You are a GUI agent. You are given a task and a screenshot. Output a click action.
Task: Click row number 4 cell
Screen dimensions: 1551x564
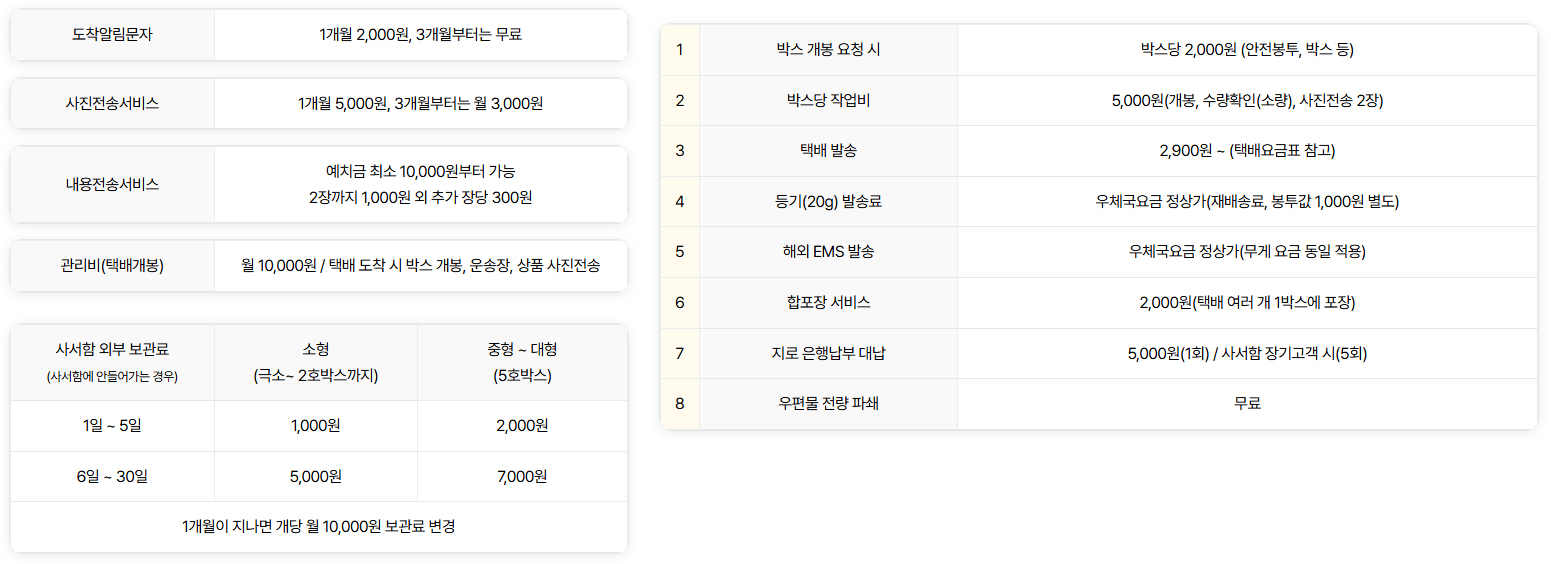[x=680, y=201]
